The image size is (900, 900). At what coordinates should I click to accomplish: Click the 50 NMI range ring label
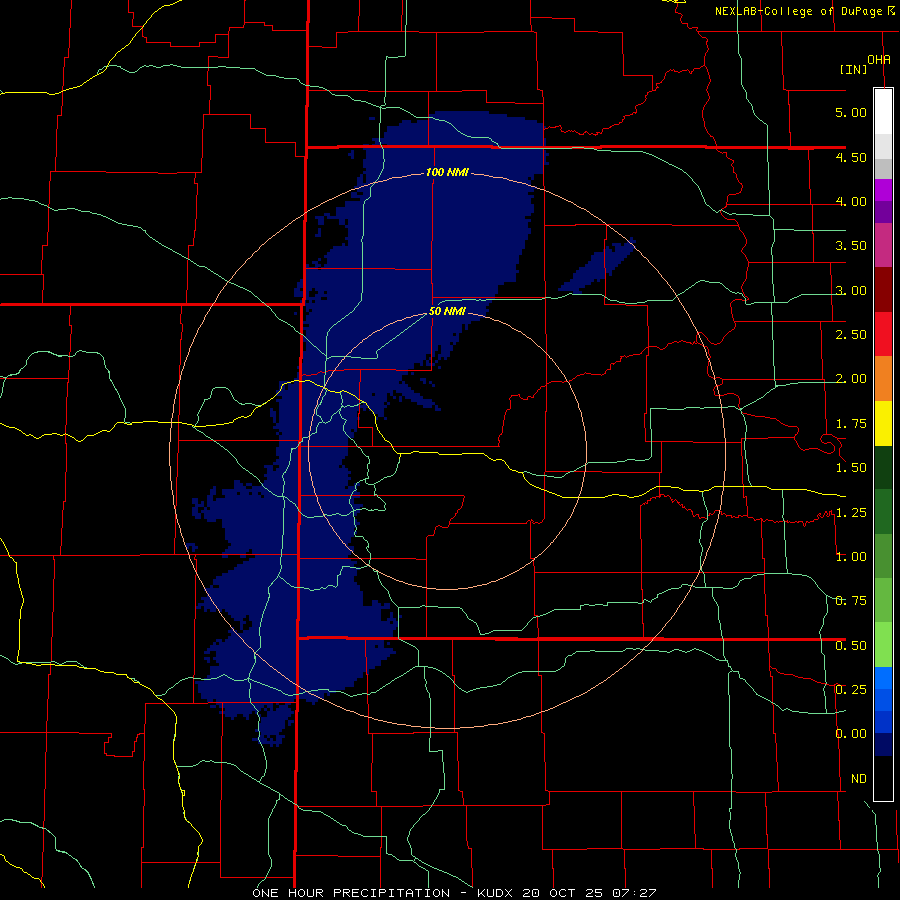click(x=447, y=312)
